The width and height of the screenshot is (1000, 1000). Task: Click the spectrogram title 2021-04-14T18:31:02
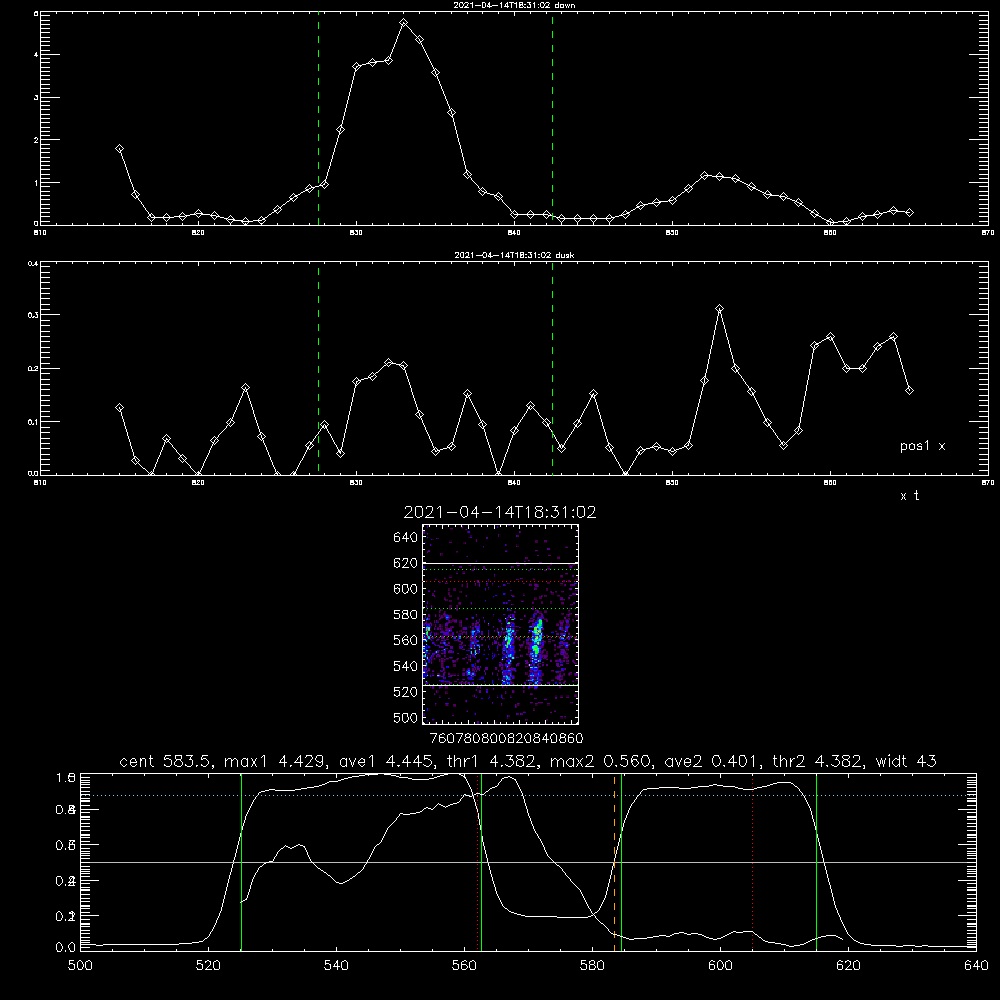click(x=500, y=512)
